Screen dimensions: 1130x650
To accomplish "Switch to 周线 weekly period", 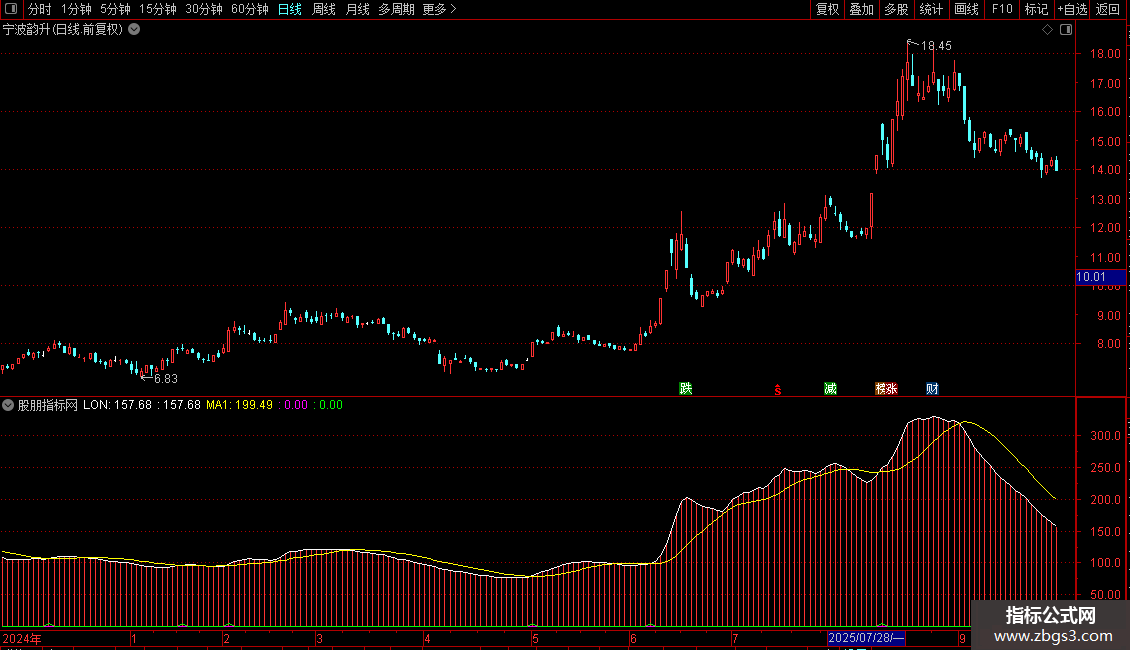I will pos(324,9).
